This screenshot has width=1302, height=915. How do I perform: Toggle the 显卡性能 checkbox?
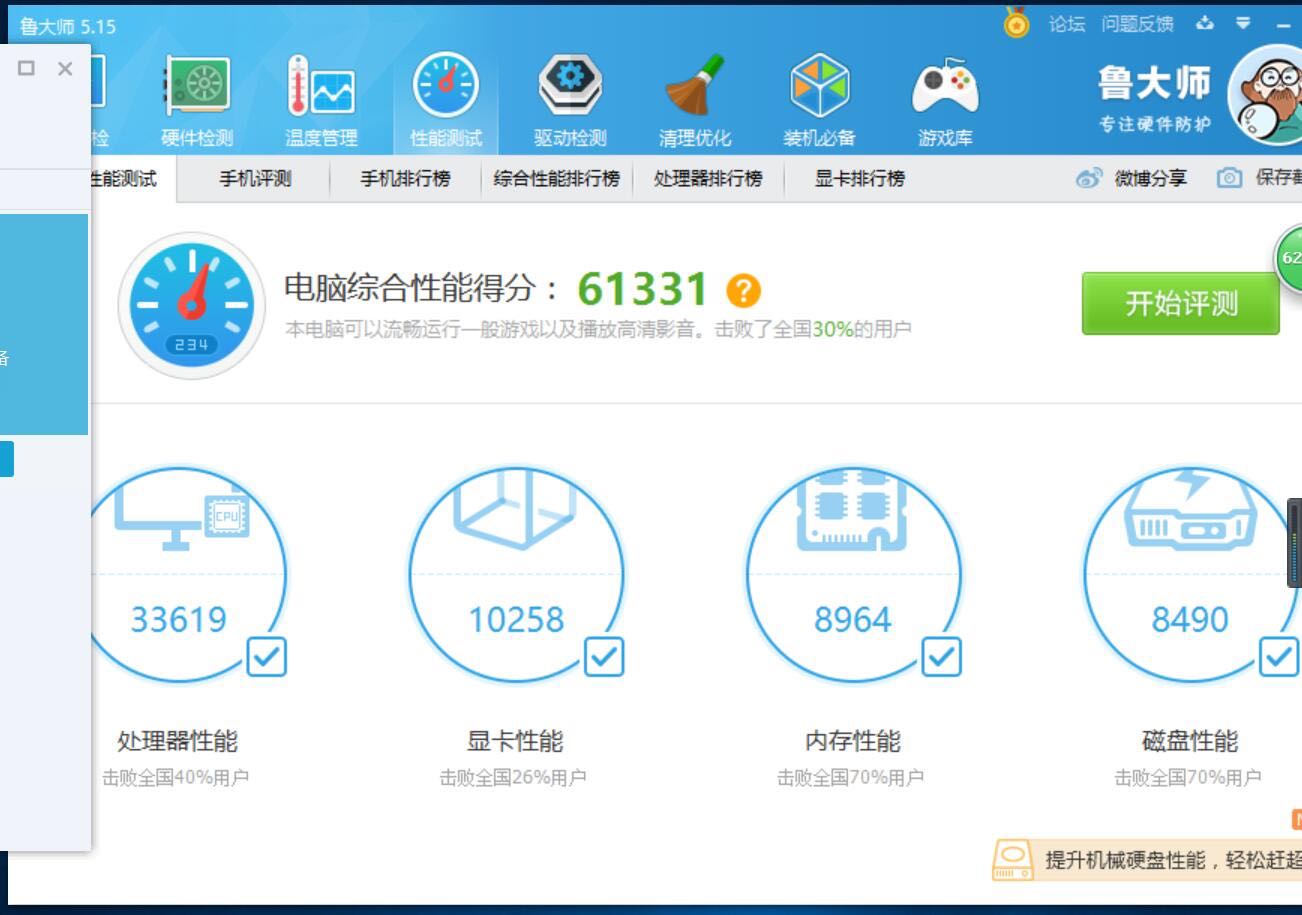tap(604, 657)
